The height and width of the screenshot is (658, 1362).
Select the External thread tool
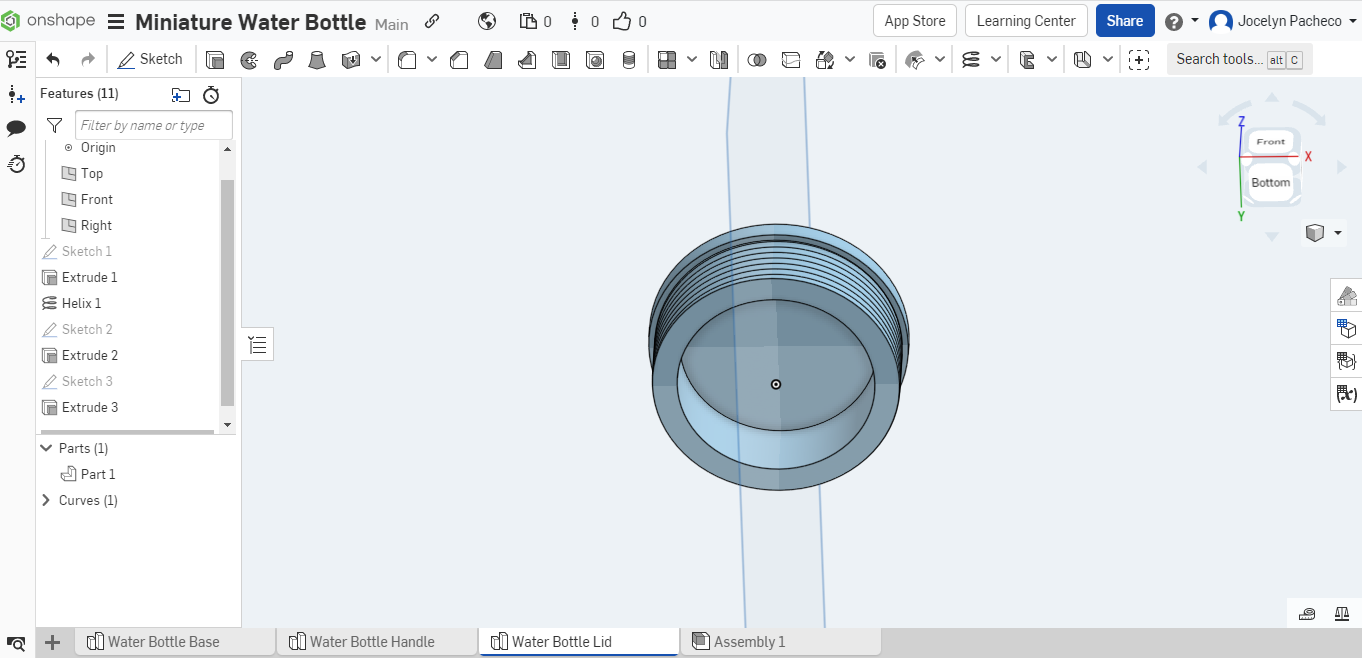point(629,60)
